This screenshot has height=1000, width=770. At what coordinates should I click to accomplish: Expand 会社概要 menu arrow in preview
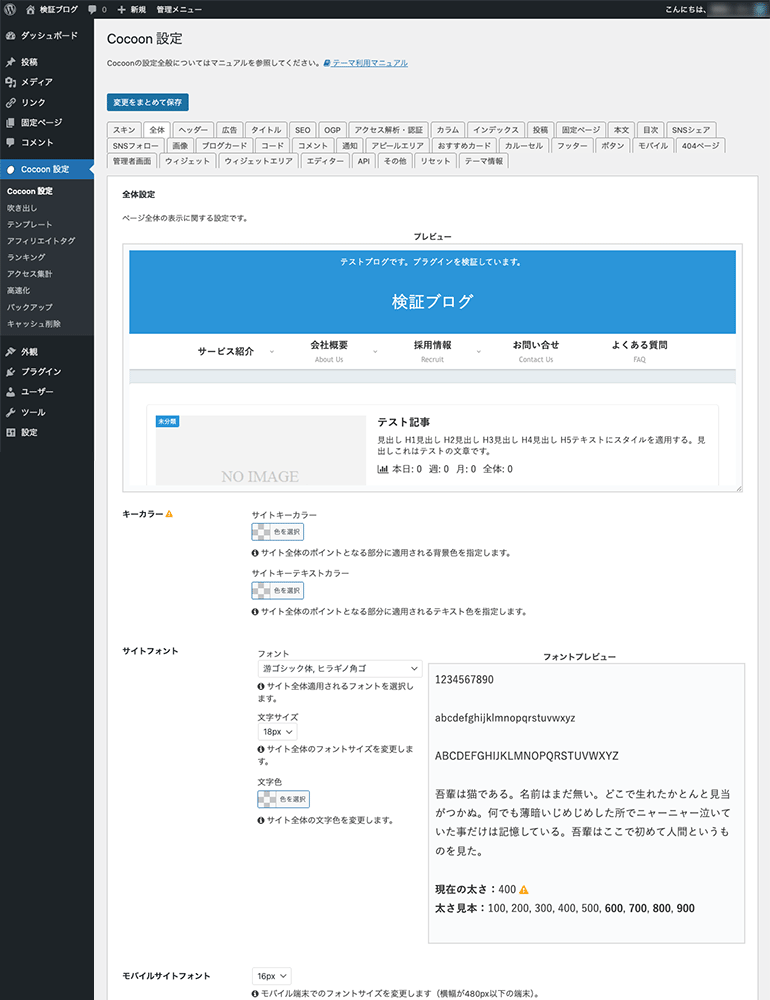tap(375, 351)
